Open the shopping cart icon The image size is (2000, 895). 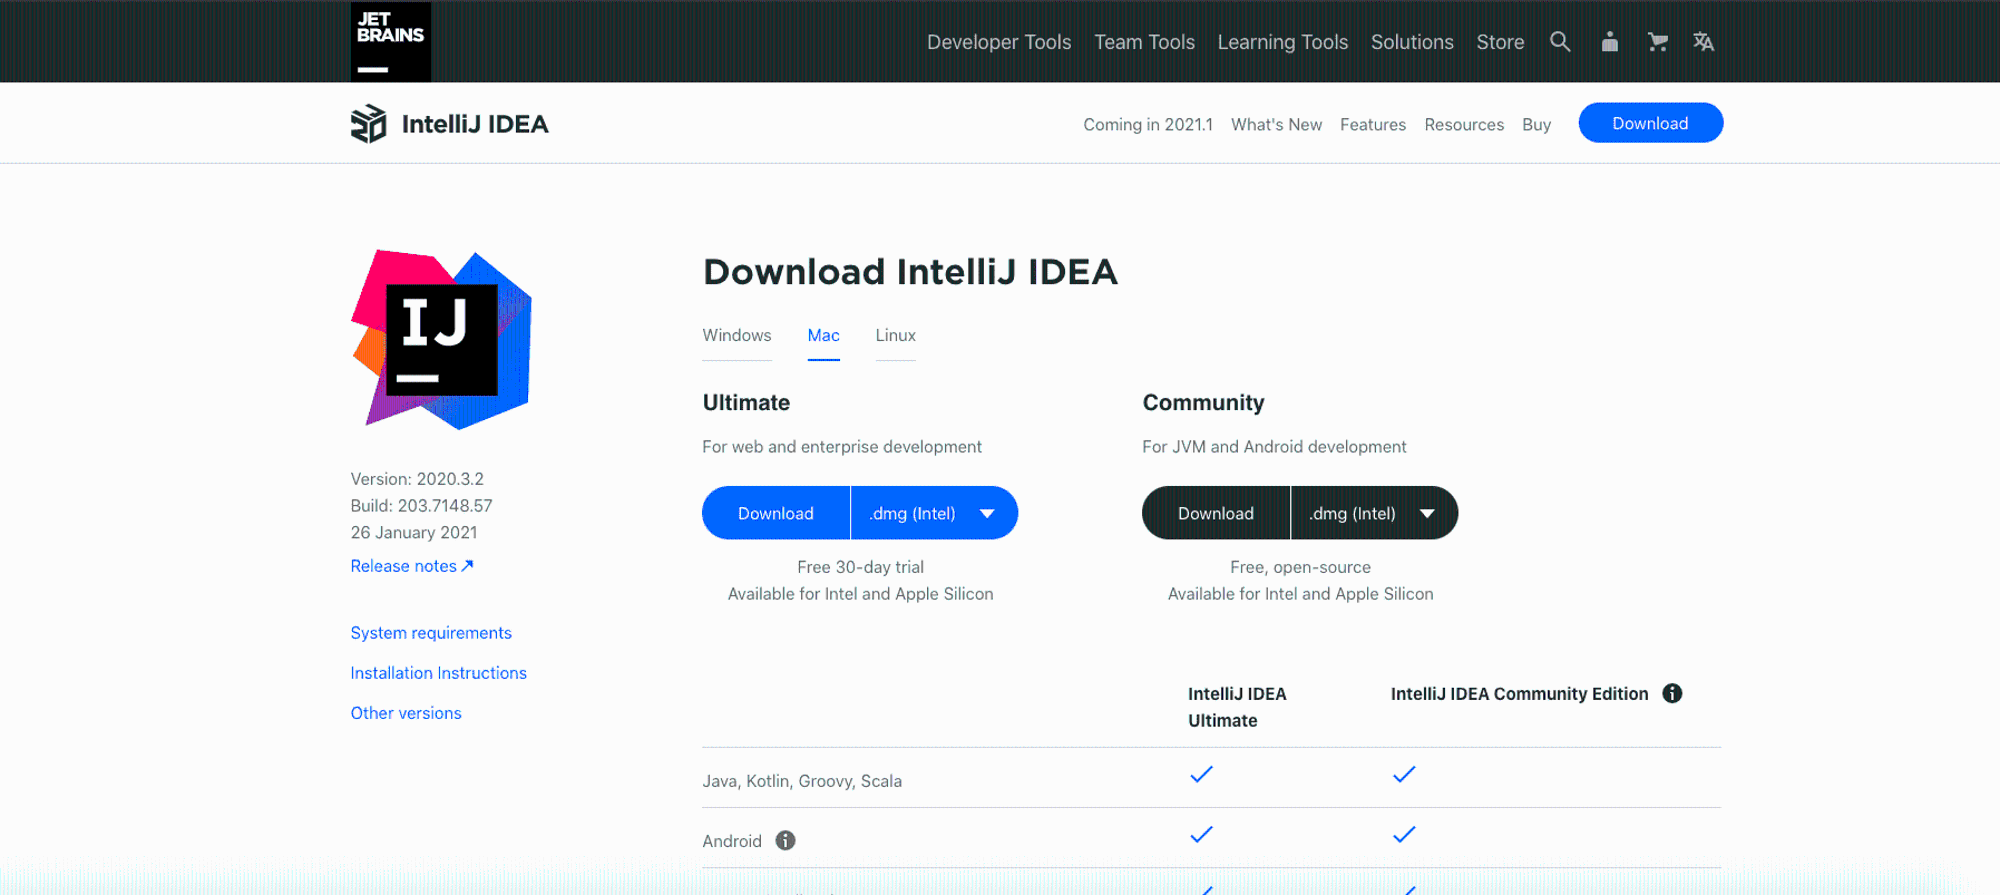tap(1658, 41)
